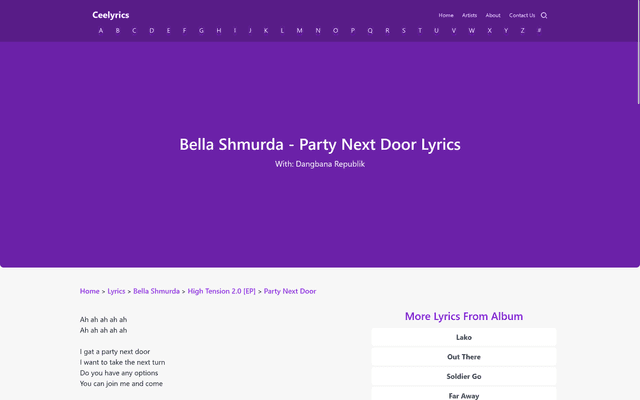Browse artists starting with letter F
Image resolution: width=640 pixels, height=400 pixels.
[x=184, y=31]
